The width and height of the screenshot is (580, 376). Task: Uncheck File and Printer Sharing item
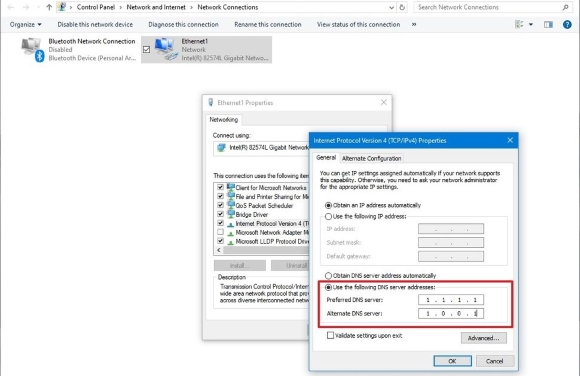tap(220, 196)
